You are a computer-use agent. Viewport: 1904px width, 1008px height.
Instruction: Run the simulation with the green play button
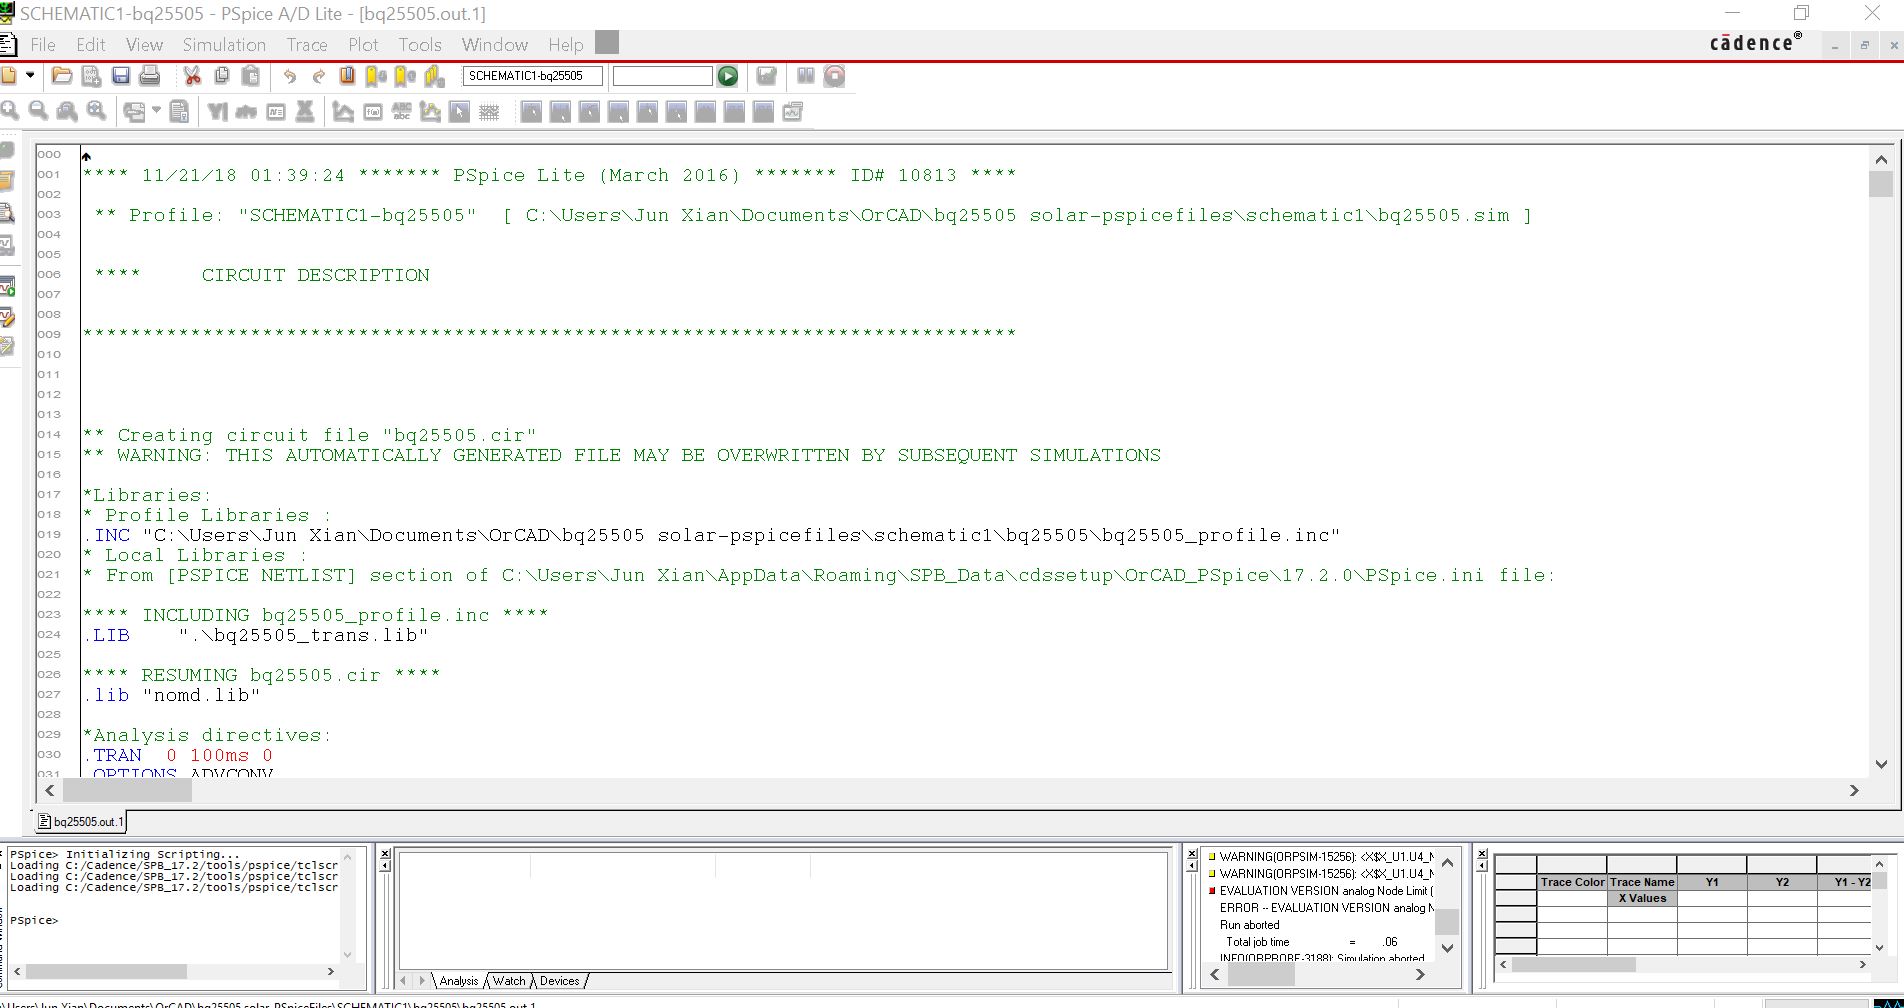pos(728,76)
